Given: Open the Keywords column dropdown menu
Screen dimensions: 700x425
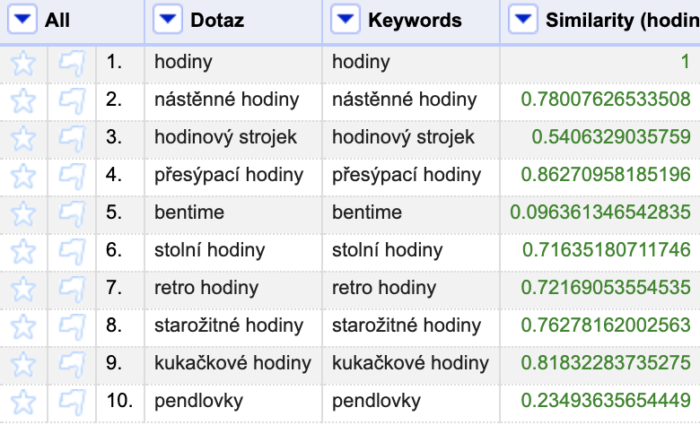Looking at the screenshot, I should [x=346, y=20].
